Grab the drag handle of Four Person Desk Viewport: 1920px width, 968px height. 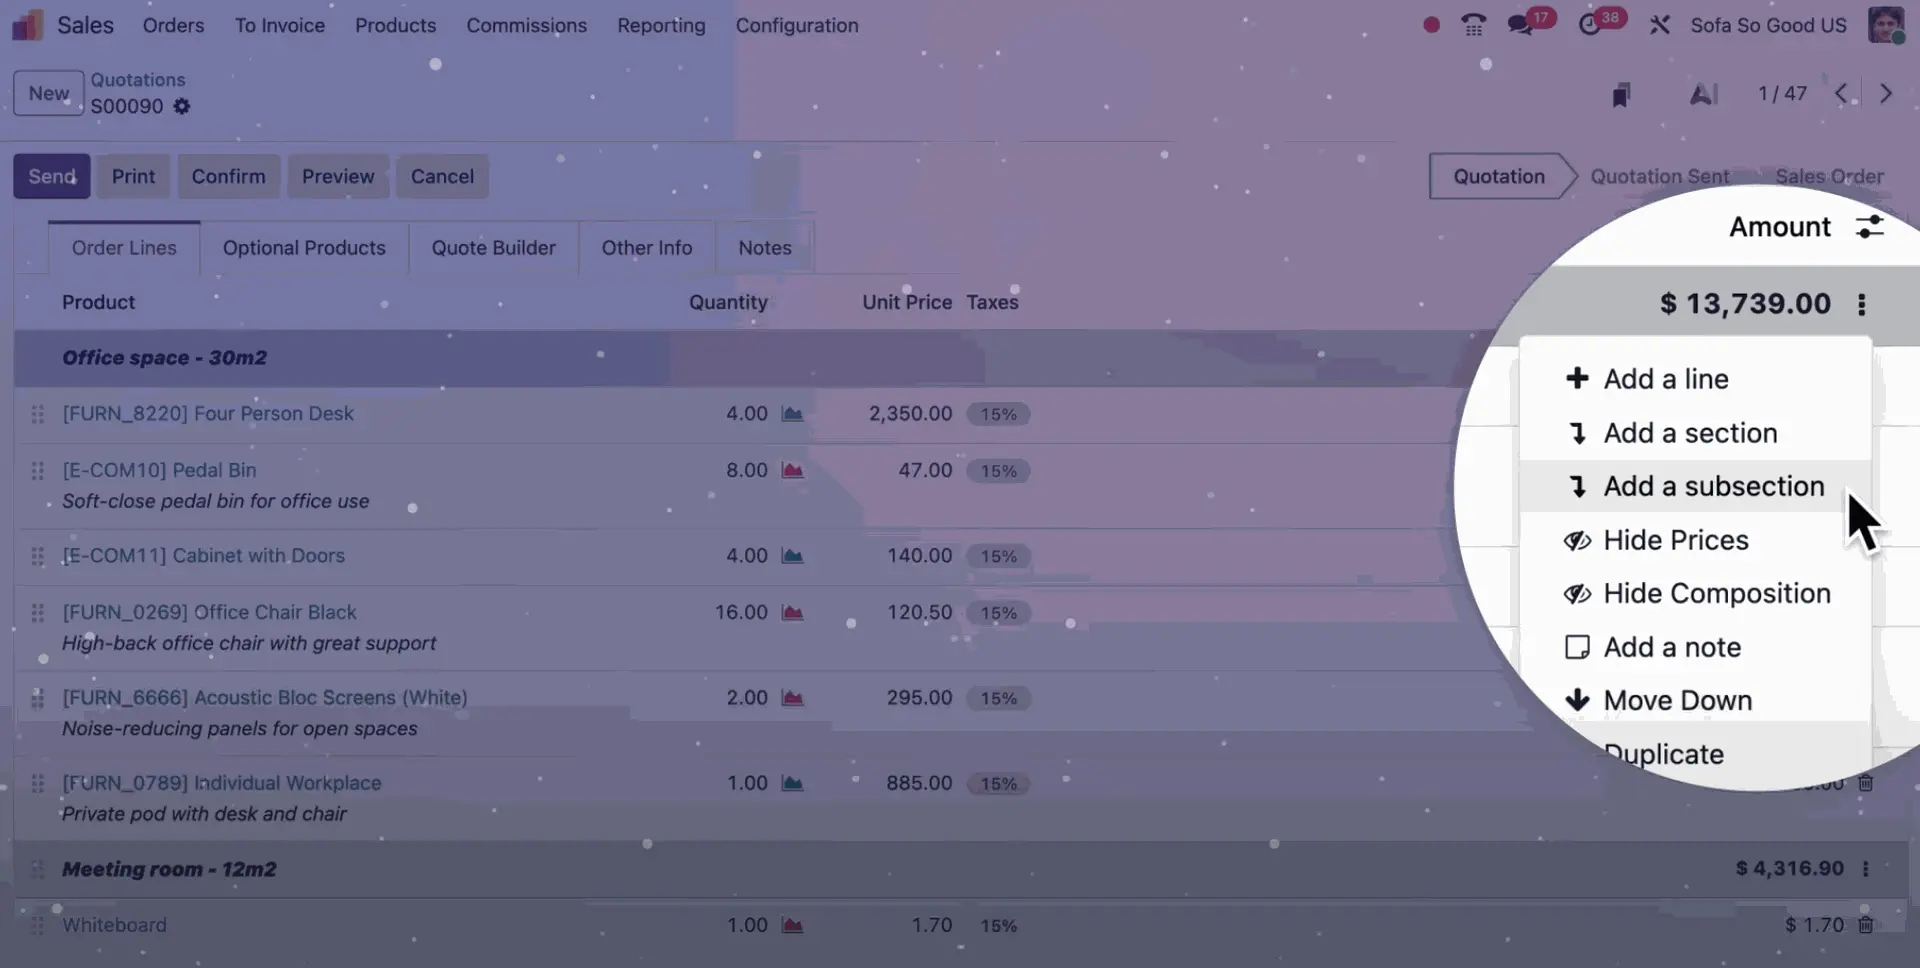click(x=37, y=413)
